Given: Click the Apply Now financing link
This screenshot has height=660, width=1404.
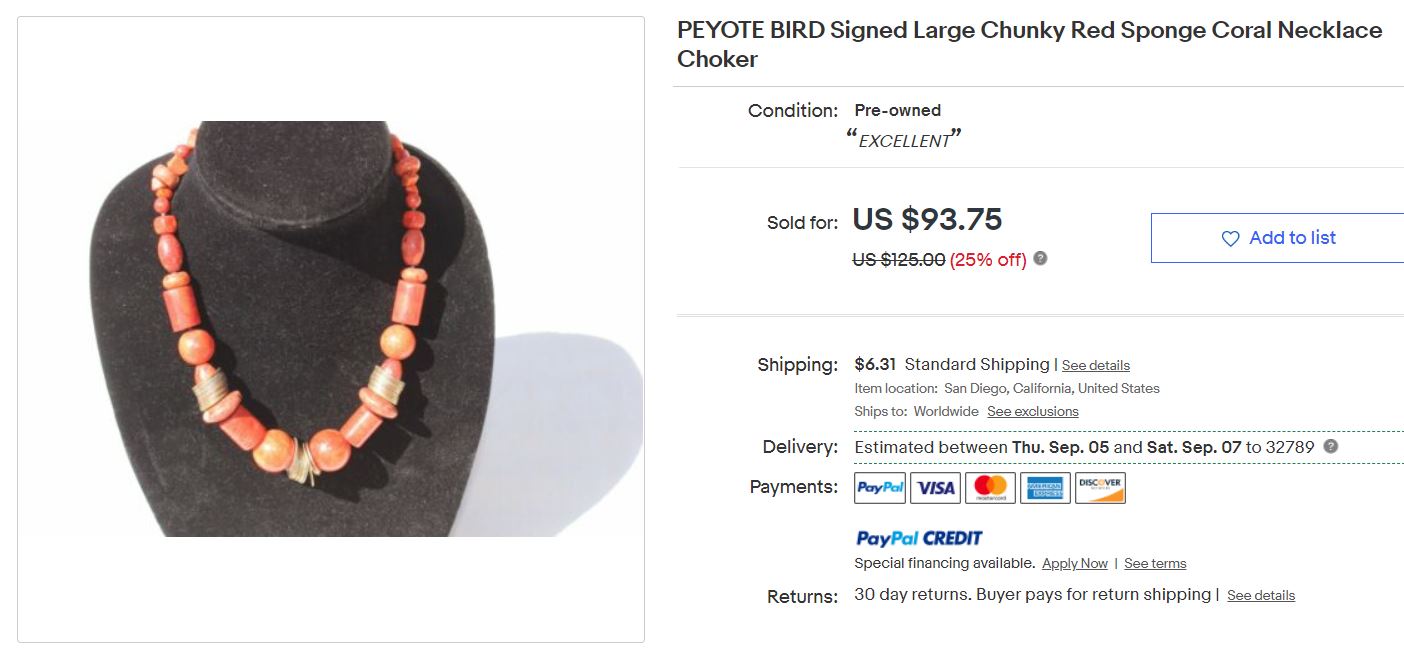Looking at the screenshot, I should click(1074, 564).
